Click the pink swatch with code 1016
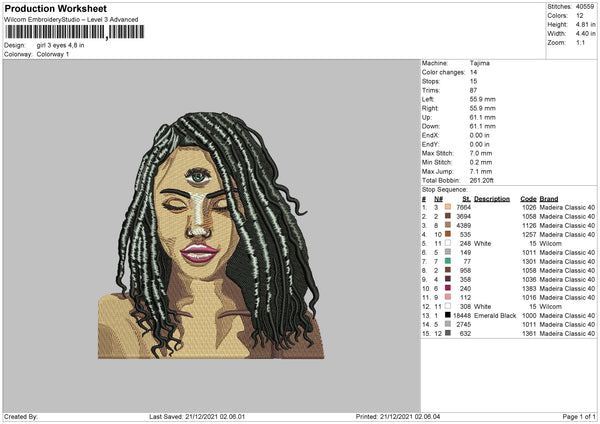 click(448, 297)
